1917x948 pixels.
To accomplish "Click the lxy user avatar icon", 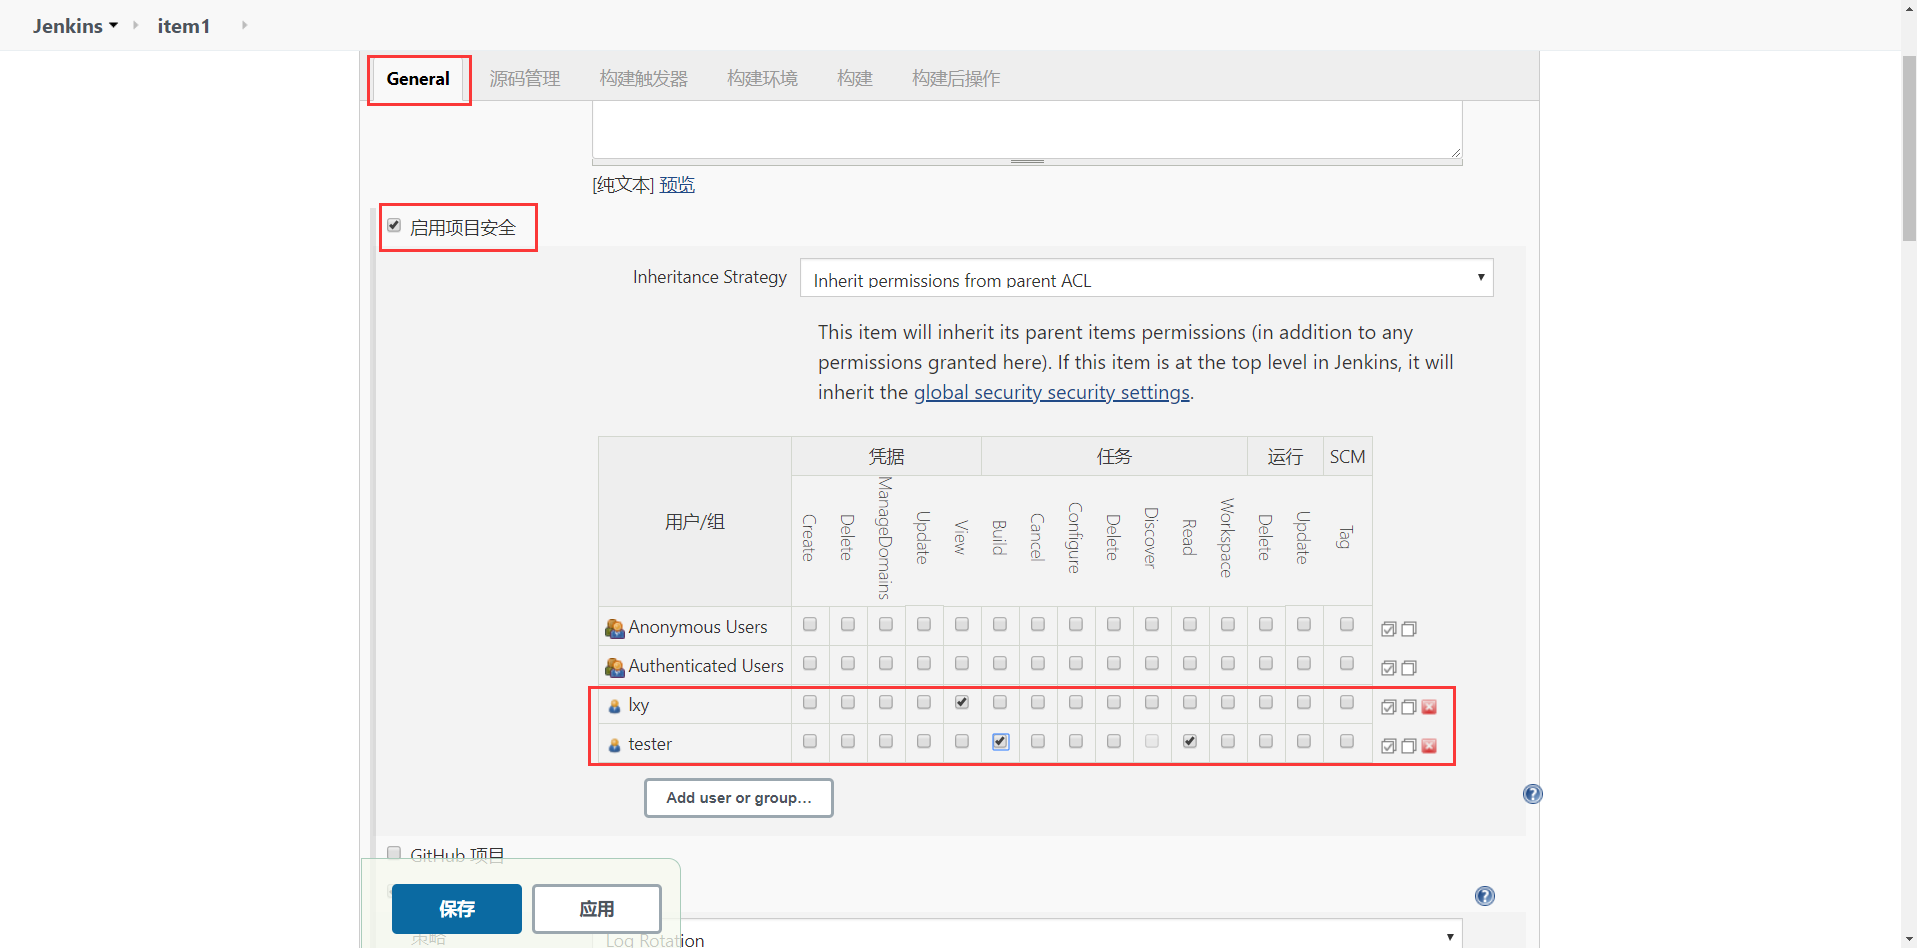I will tap(615, 707).
